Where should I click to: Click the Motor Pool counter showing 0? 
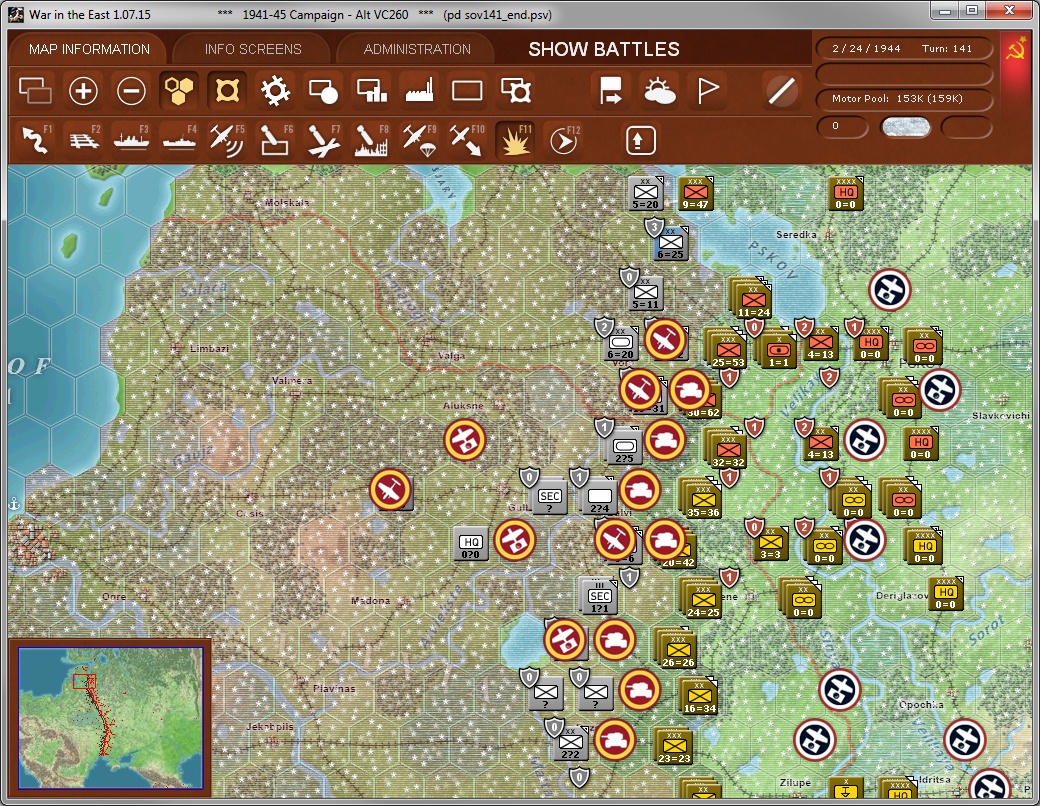pyautogui.click(x=842, y=126)
